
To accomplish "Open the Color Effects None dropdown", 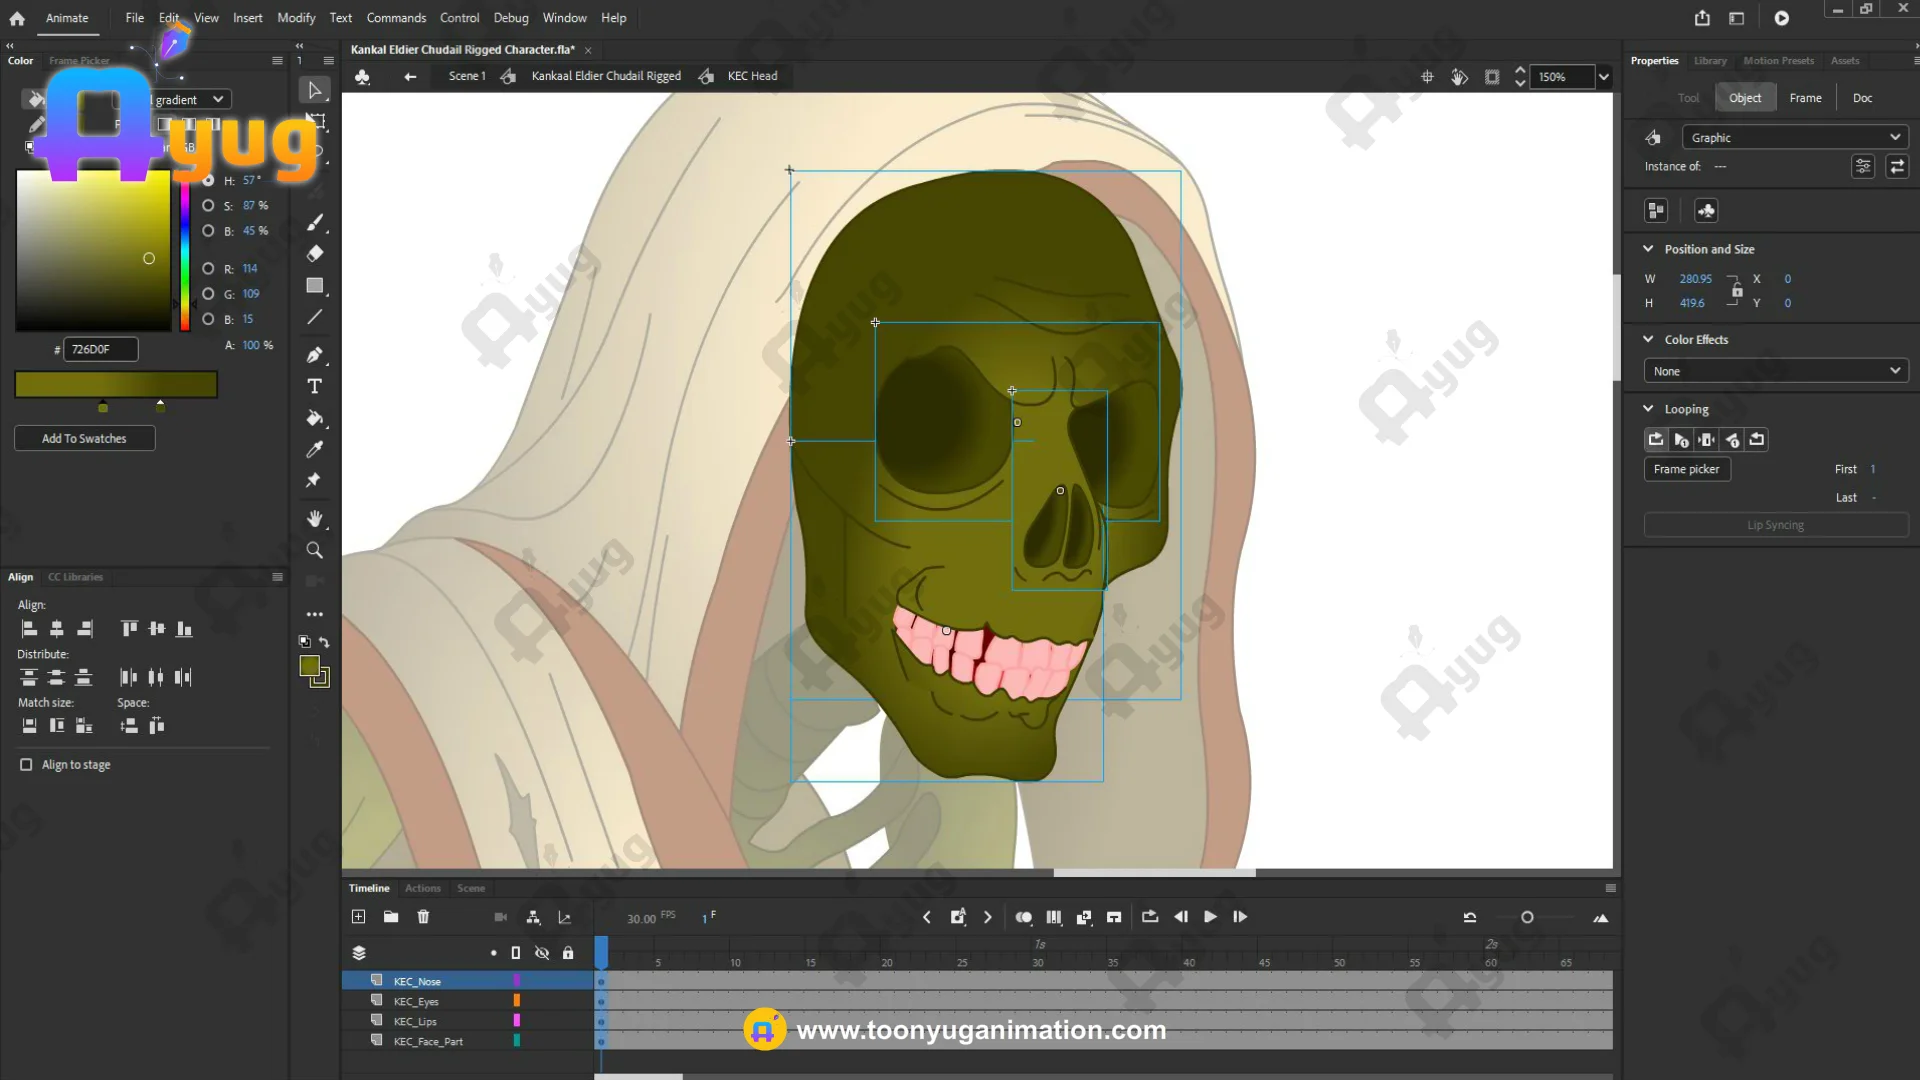I will (x=1775, y=371).
